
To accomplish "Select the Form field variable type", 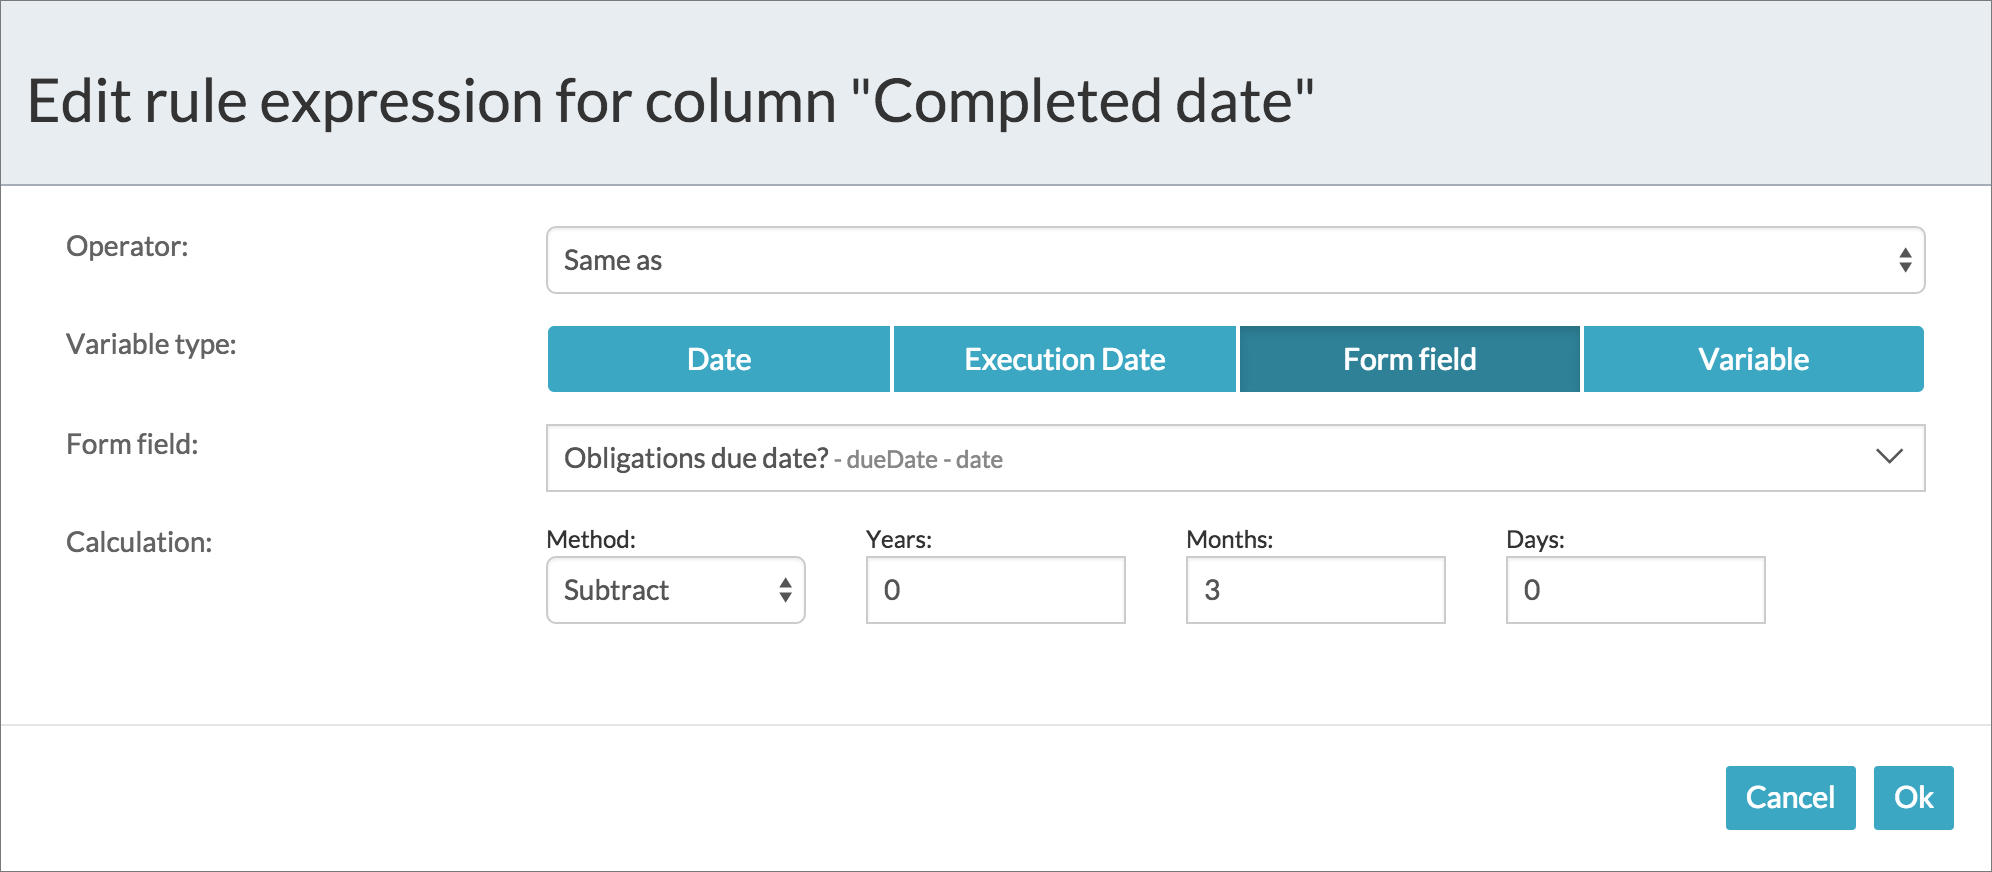I will pos(1410,359).
